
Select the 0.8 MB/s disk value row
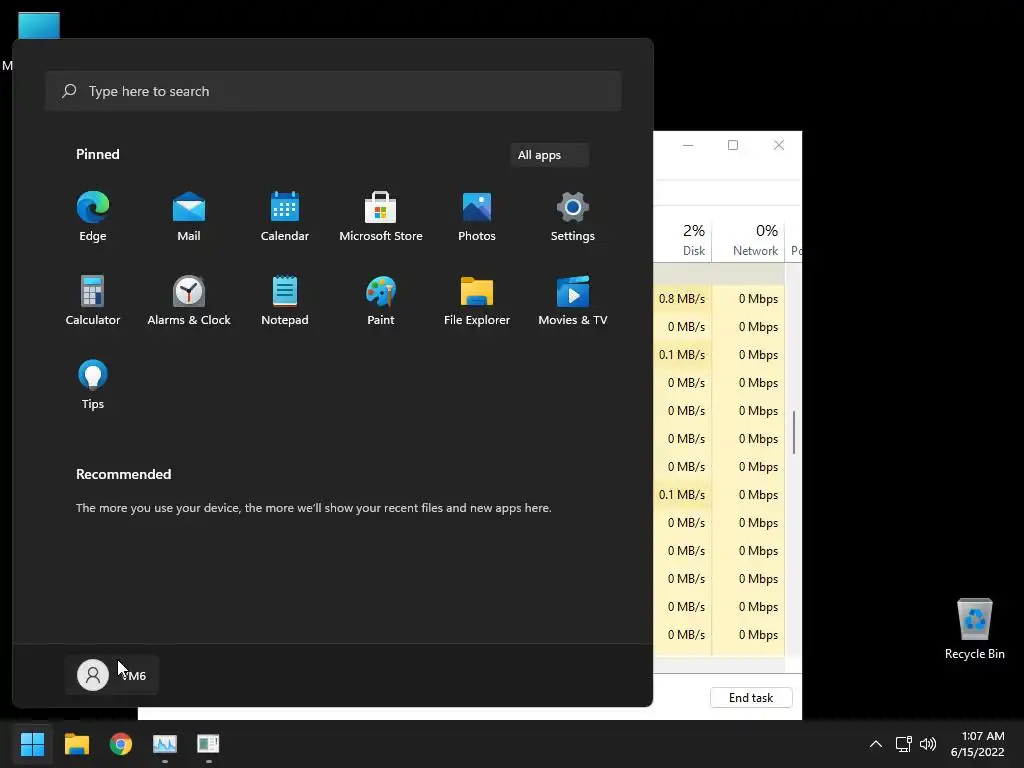682,298
